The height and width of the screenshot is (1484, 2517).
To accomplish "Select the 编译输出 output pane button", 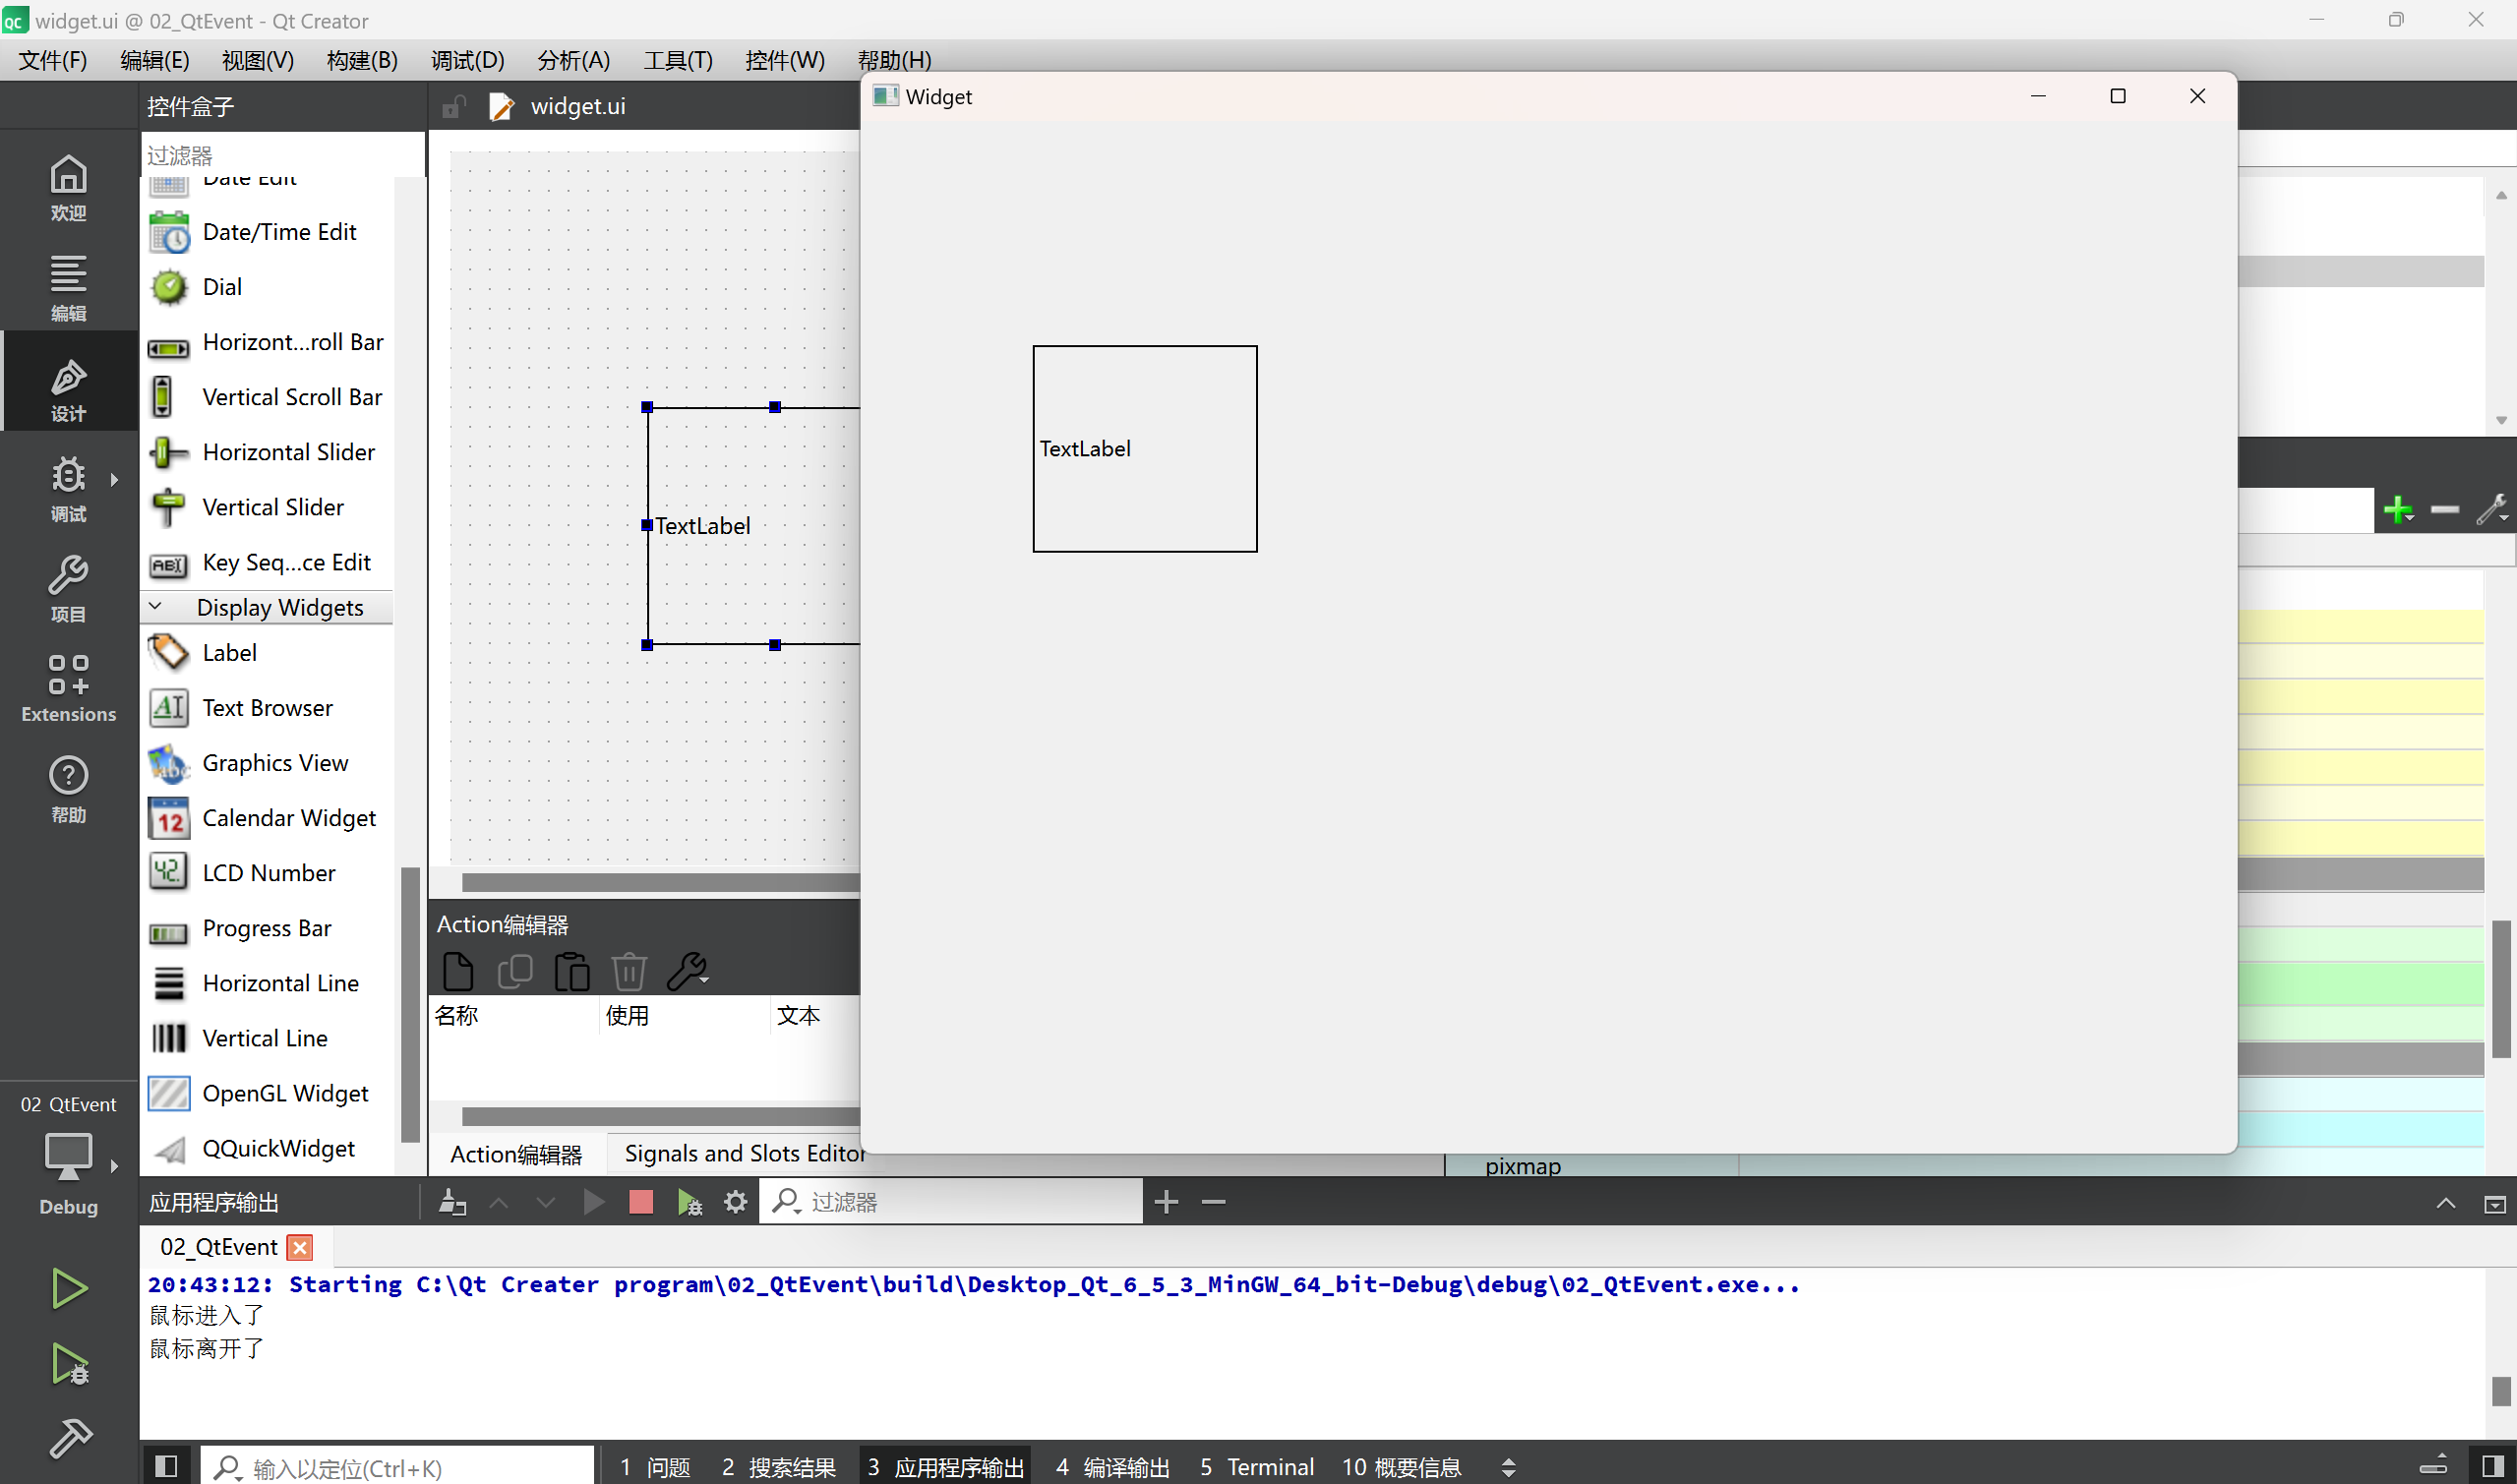I will click(x=1113, y=1466).
